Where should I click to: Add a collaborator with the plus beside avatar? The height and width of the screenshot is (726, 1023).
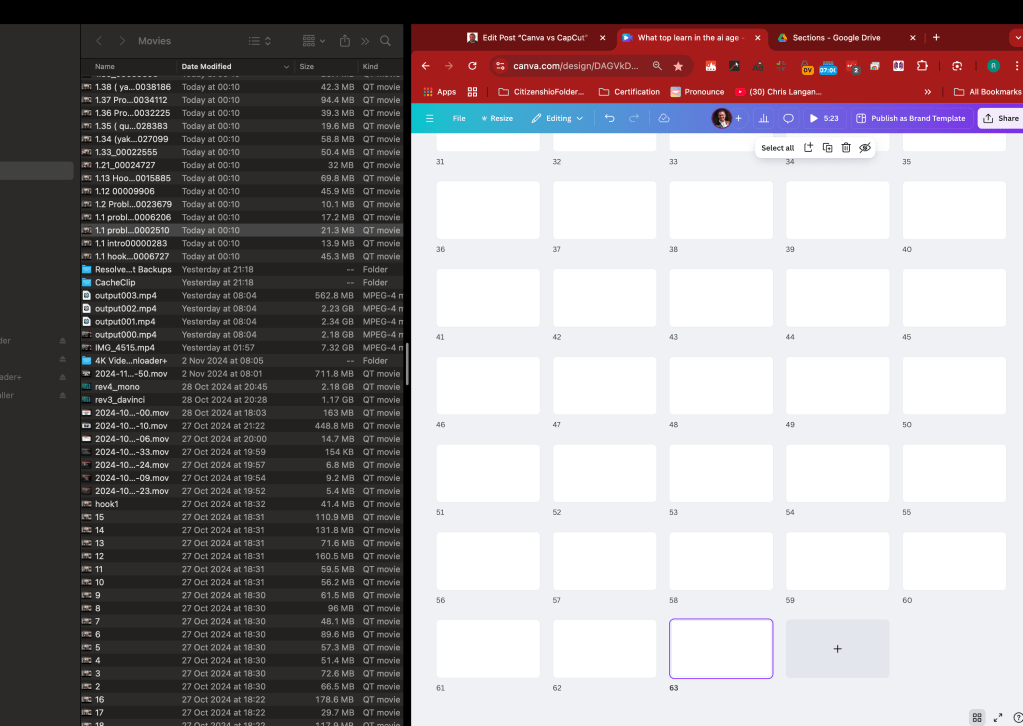point(739,118)
